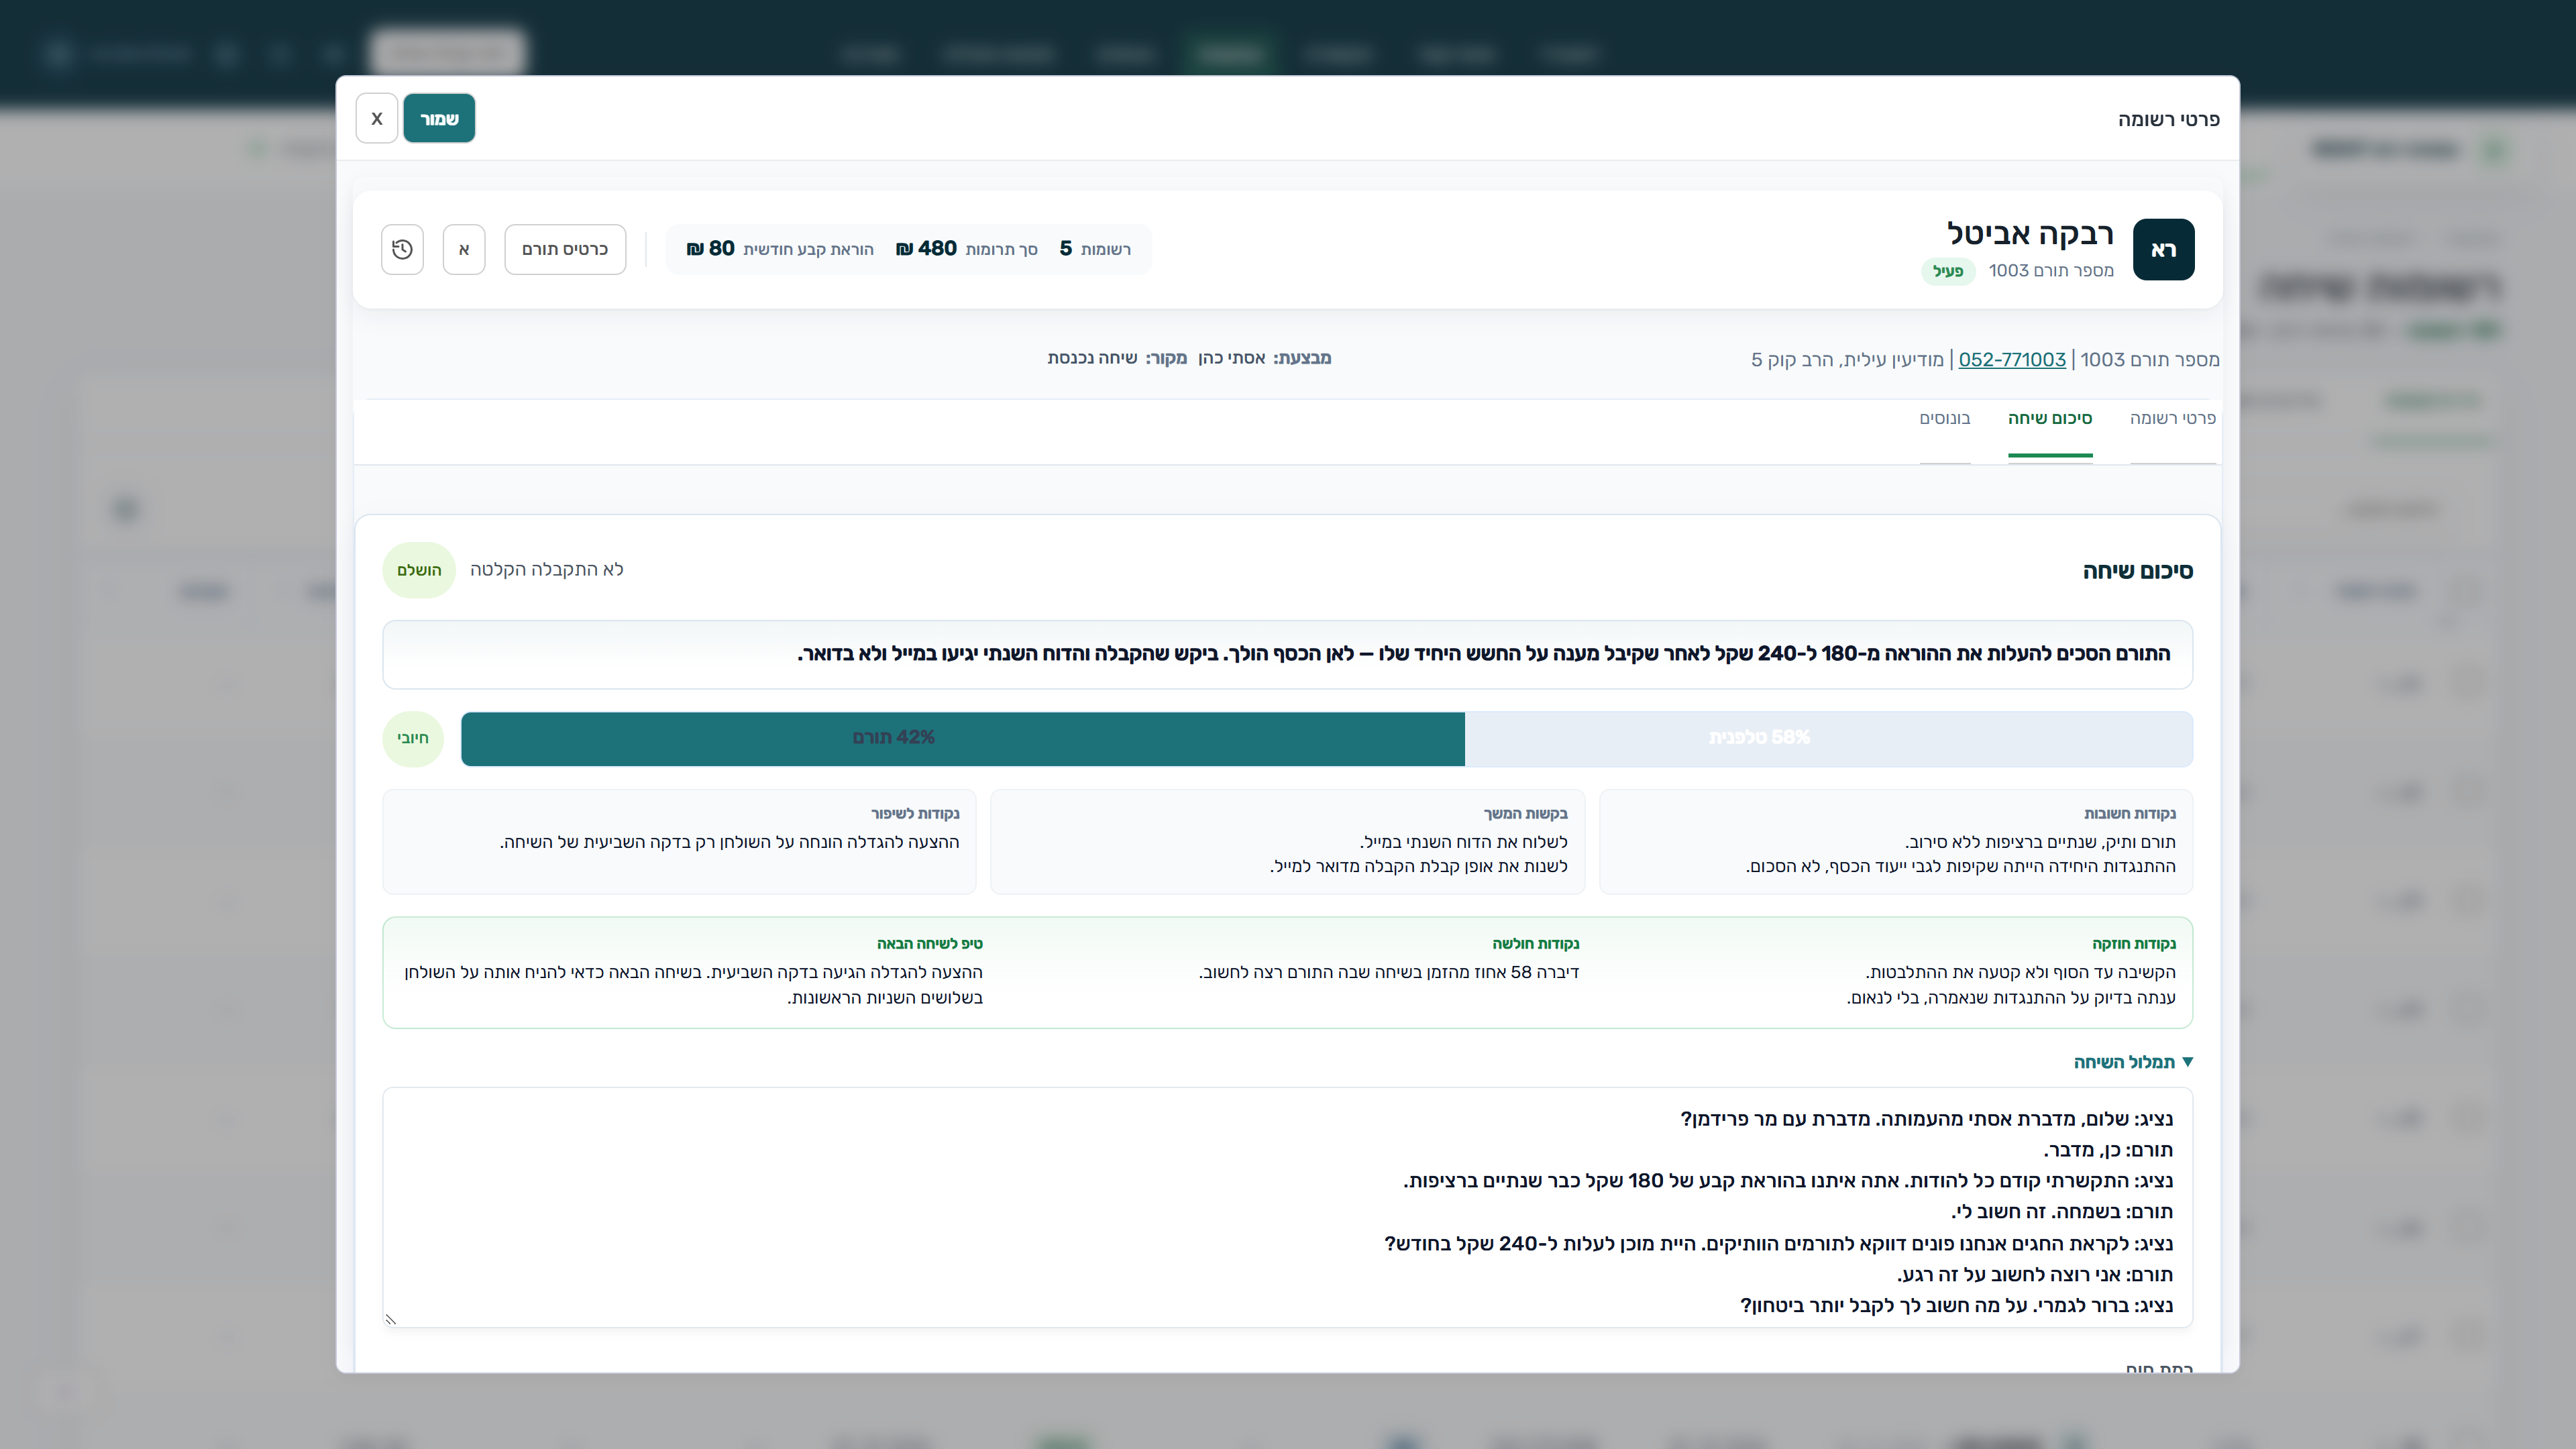The height and width of the screenshot is (1449, 2576).
Task: Click the 58% טלפנית talk-share segment
Action: click(x=1828, y=738)
